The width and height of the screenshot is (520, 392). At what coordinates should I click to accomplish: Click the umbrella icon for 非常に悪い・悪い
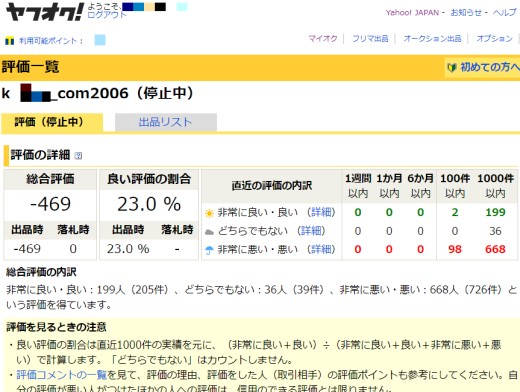[x=209, y=250]
